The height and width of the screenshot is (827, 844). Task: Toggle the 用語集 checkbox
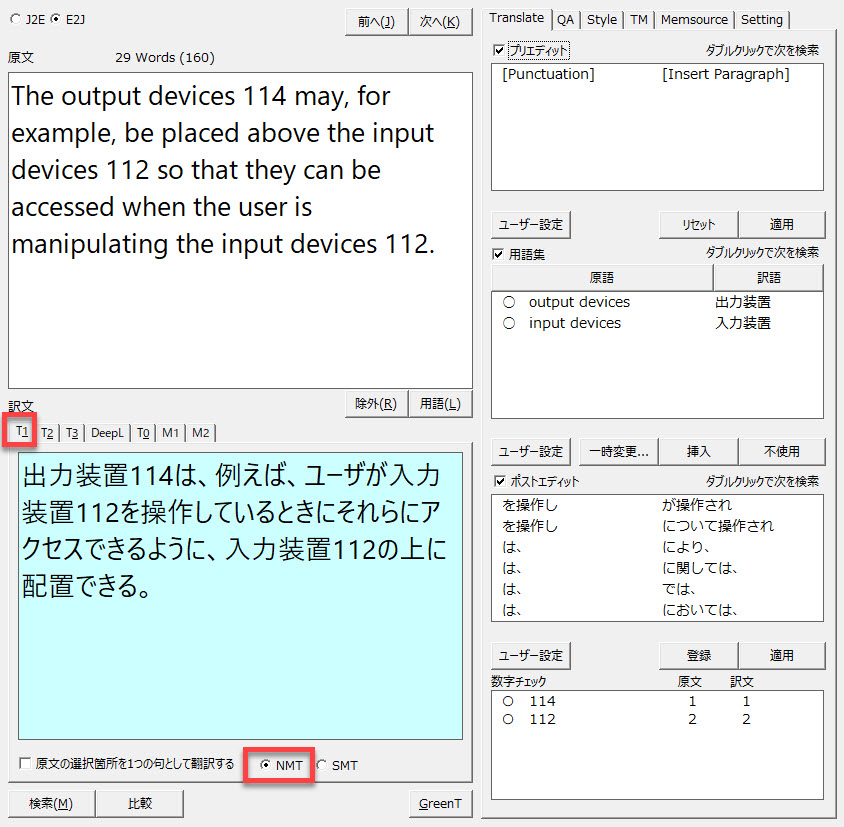point(500,254)
